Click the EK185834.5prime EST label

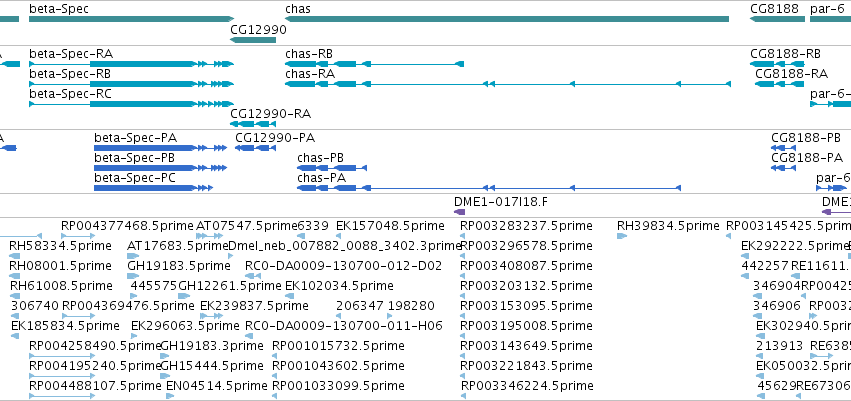[x=65, y=326]
